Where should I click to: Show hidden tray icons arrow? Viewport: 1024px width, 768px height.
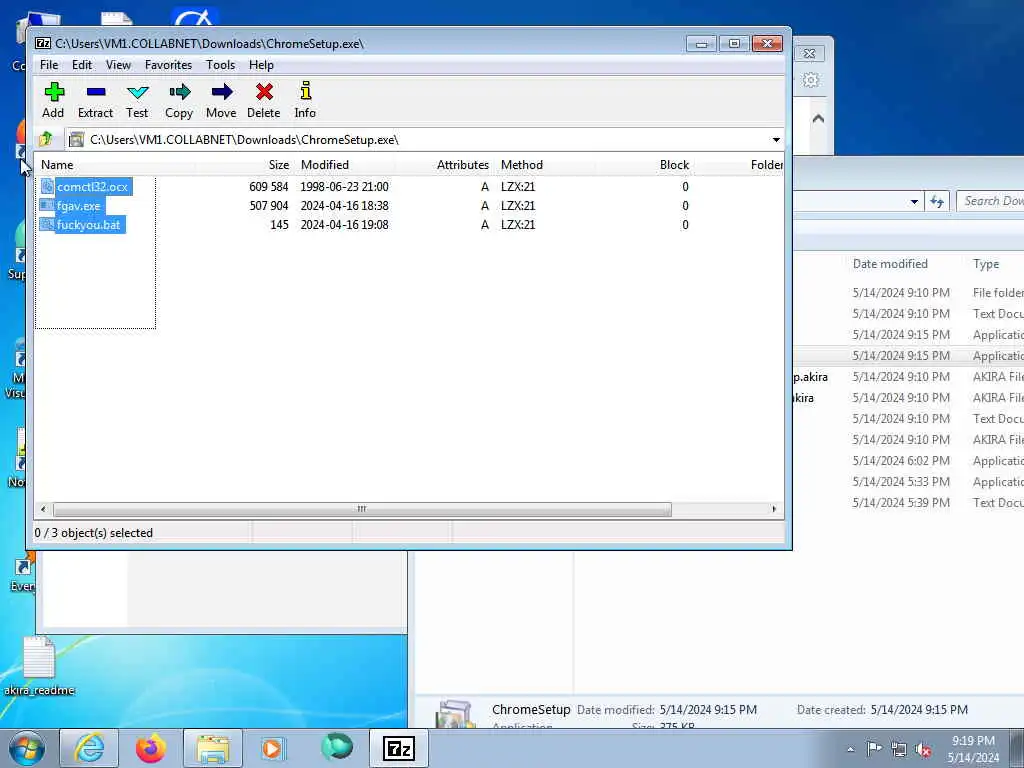click(x=850, y=750)
